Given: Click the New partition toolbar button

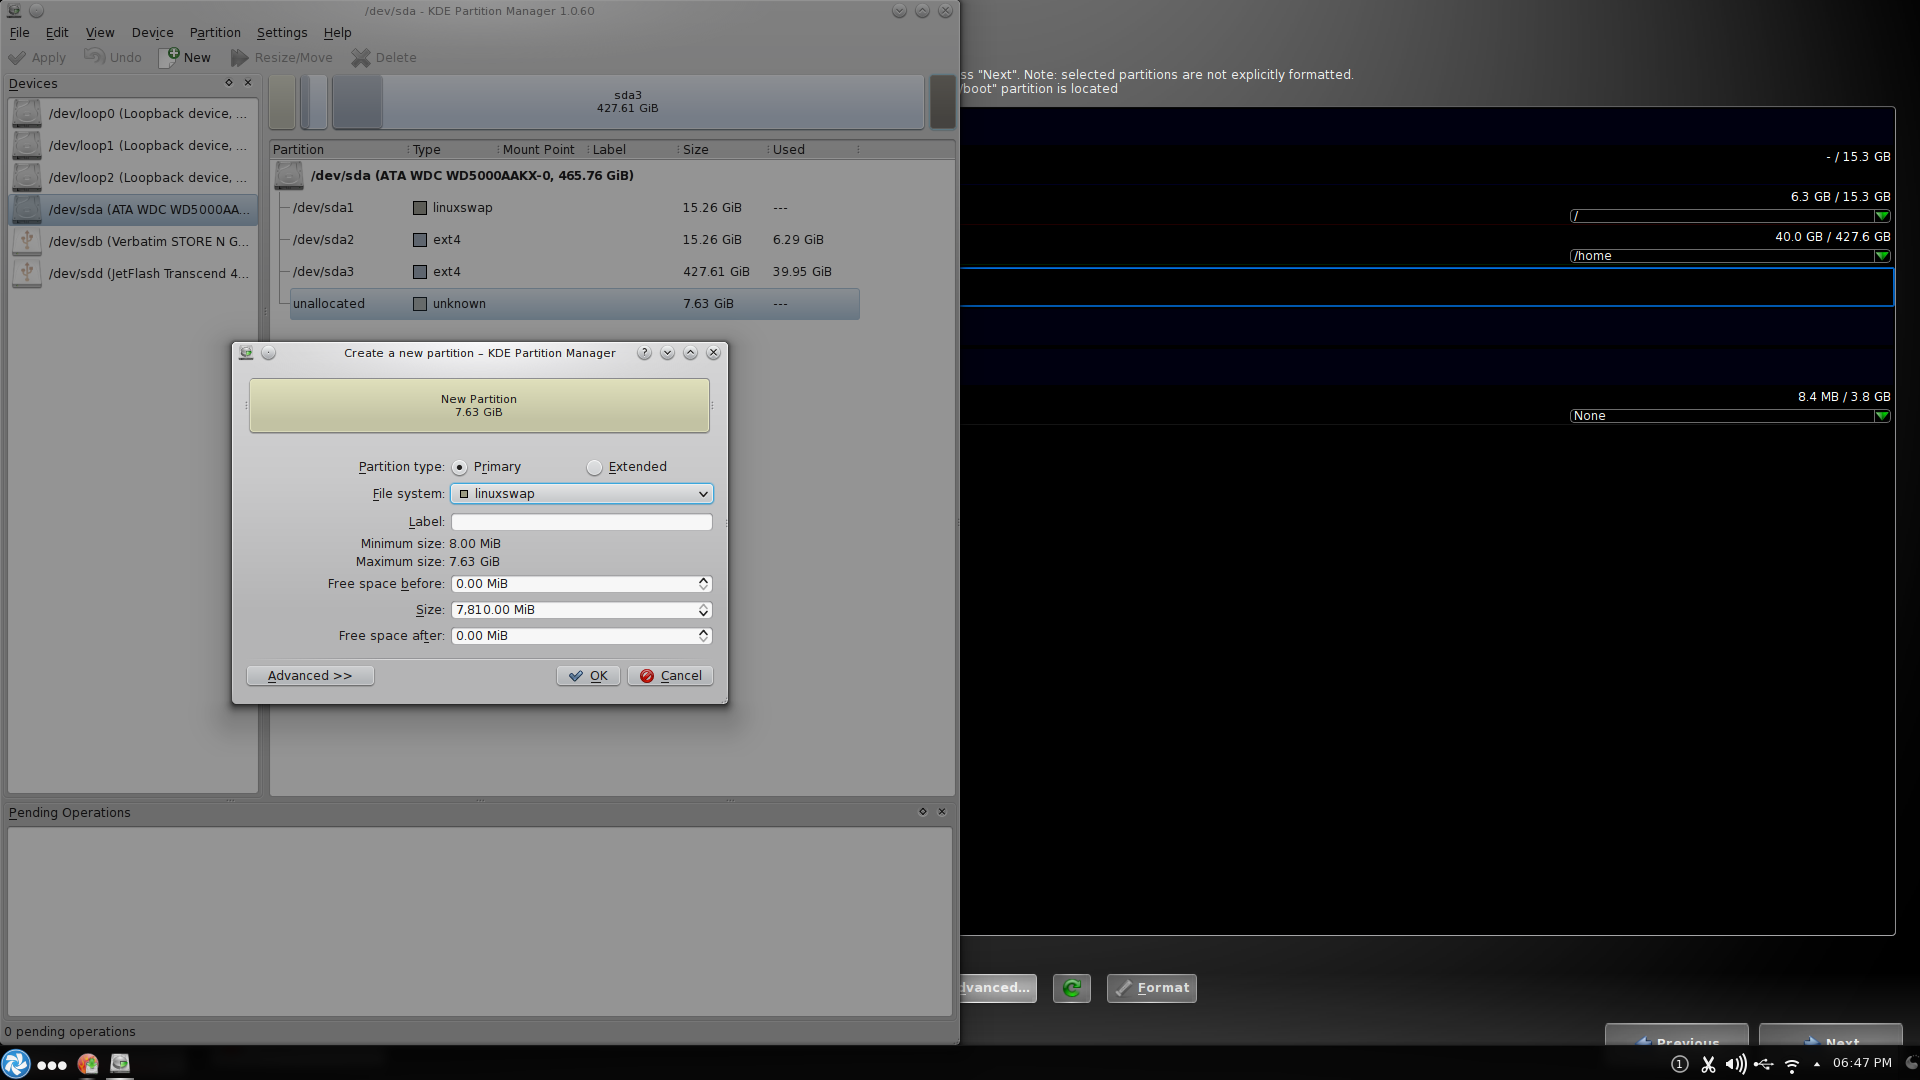Looking at the screenshot, I should point(186,58).
